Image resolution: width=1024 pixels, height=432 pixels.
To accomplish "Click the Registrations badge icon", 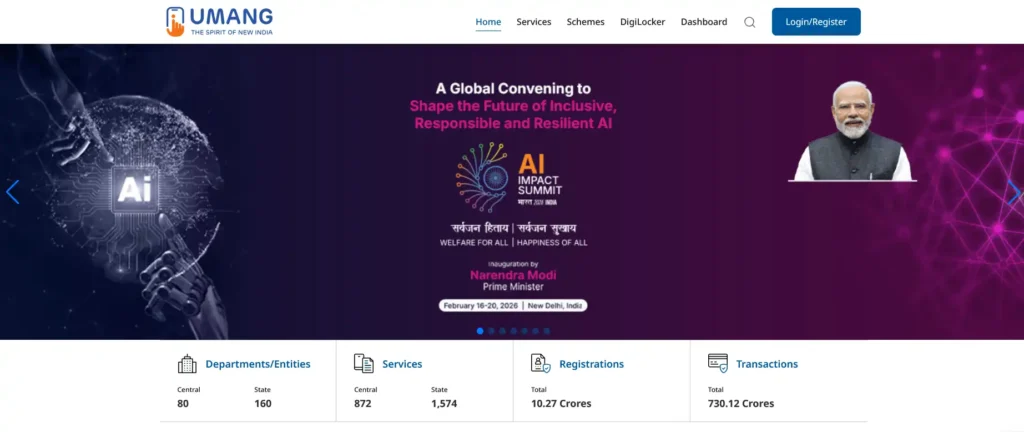I will [540, 364].
